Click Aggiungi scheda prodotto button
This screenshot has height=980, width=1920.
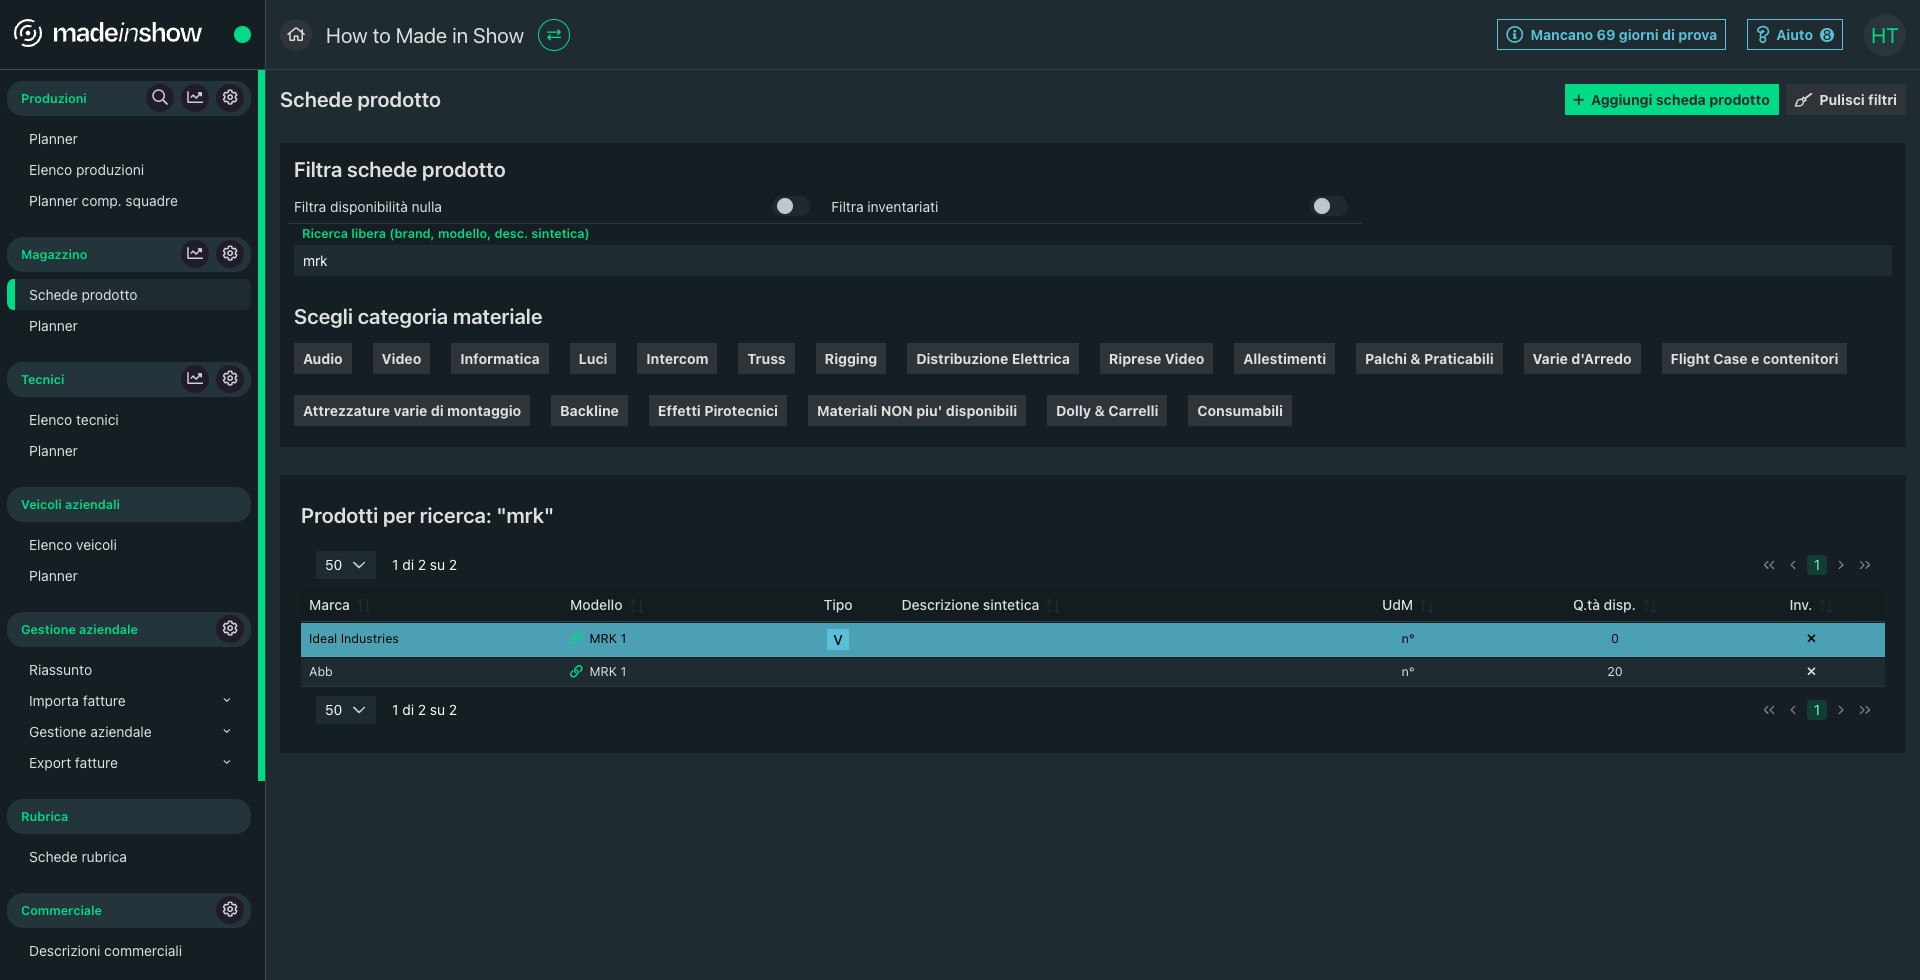pos(1670,100)
